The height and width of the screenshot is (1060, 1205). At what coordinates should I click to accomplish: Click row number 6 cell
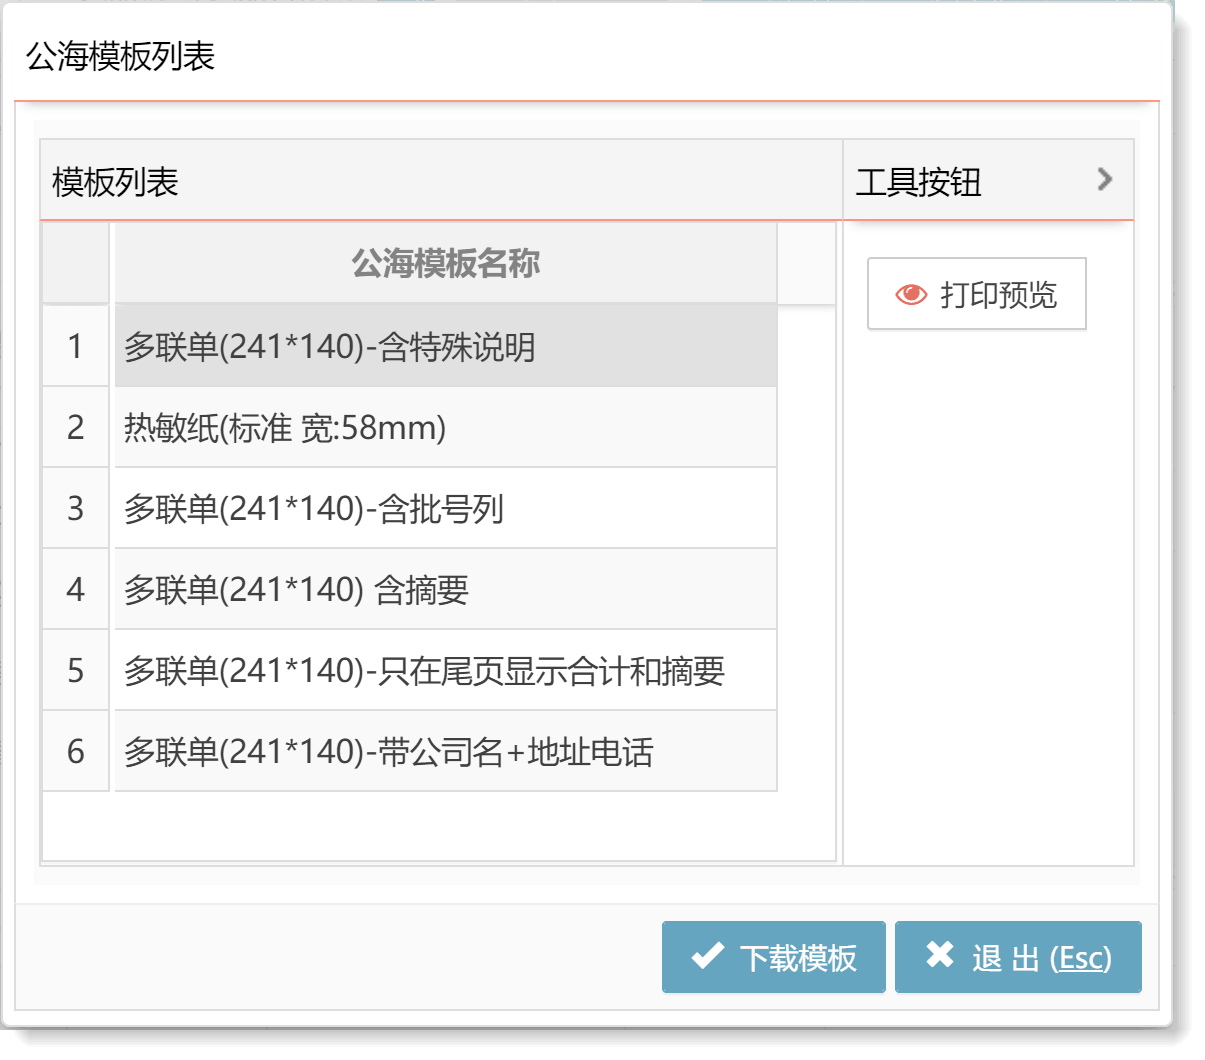pos(75,752)
